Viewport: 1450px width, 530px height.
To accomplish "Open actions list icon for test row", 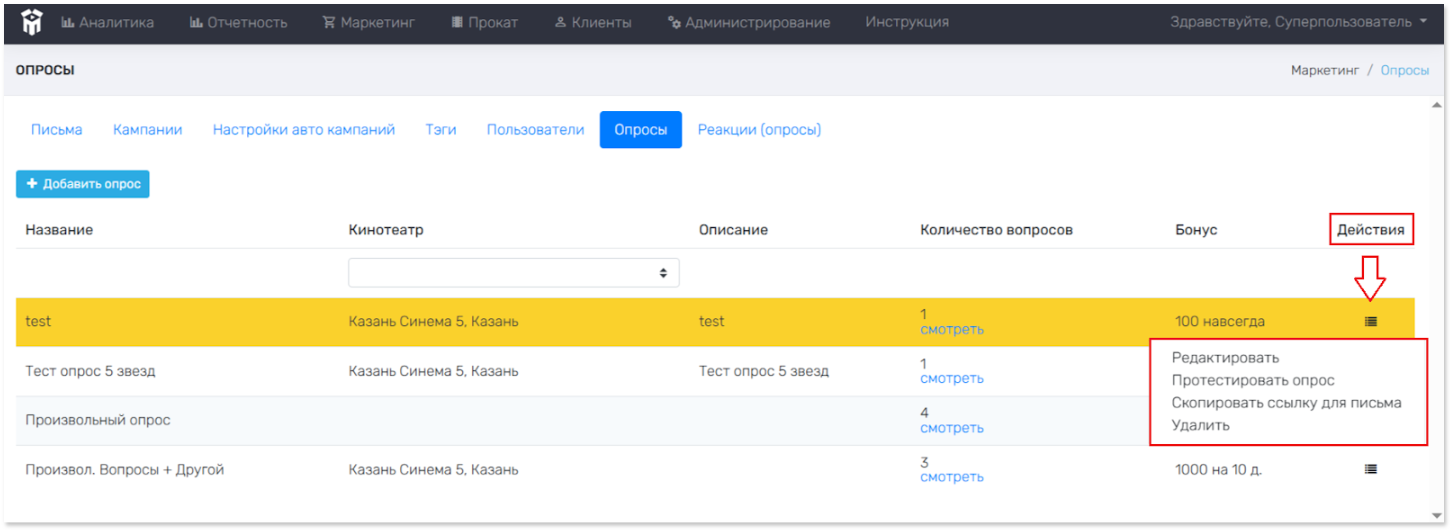I will [1370, 322].
